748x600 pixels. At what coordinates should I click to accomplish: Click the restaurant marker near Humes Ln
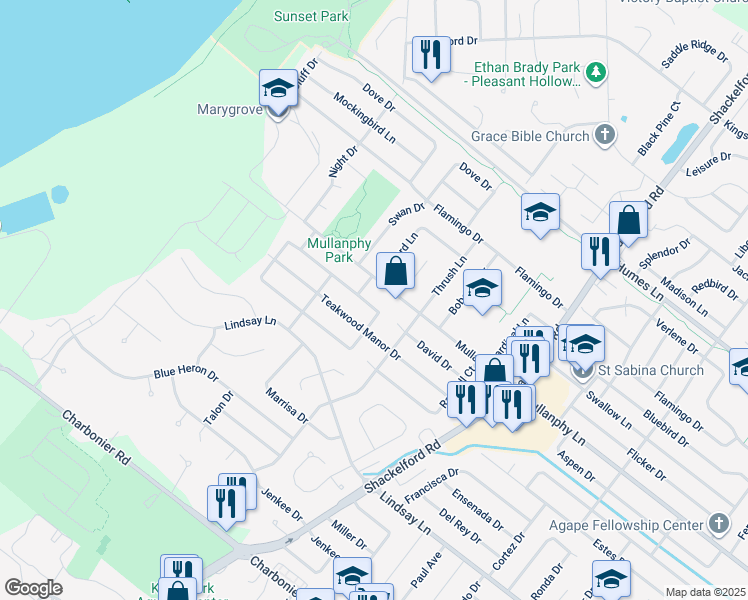tap(600, 252)
